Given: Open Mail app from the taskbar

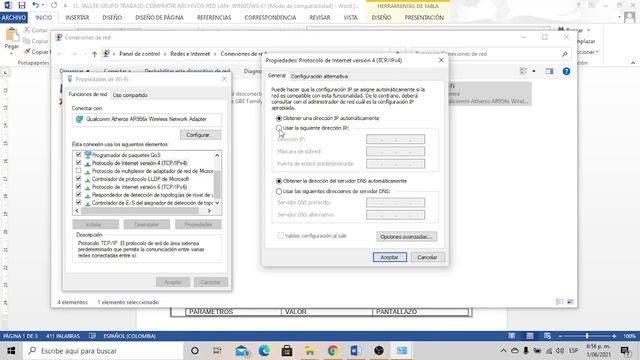Looking at the screenshot, I should pos(242,351).
